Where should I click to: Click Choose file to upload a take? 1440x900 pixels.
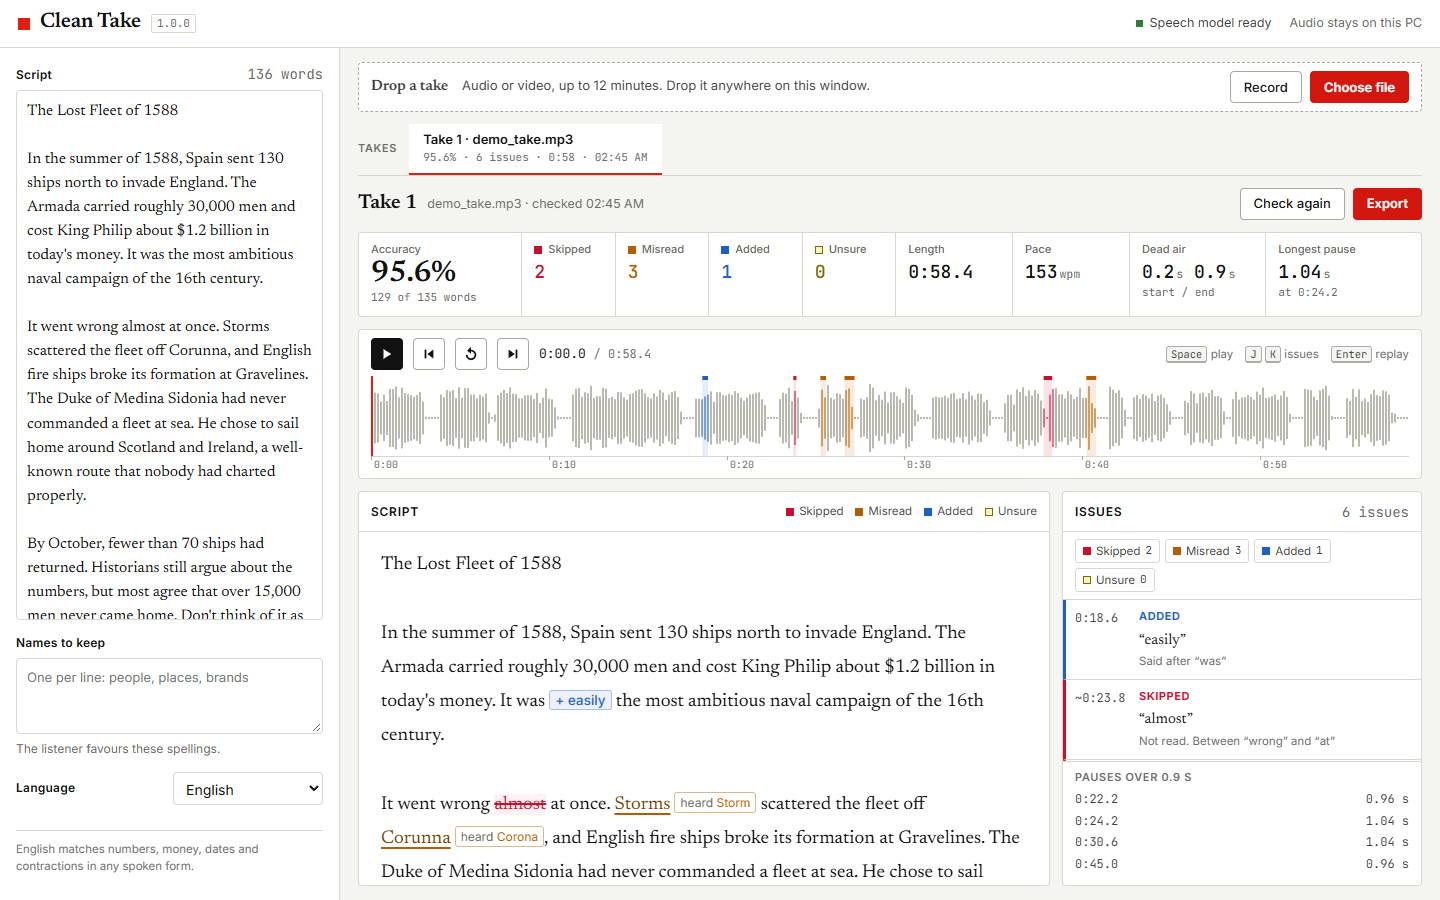click(1359, 87)
